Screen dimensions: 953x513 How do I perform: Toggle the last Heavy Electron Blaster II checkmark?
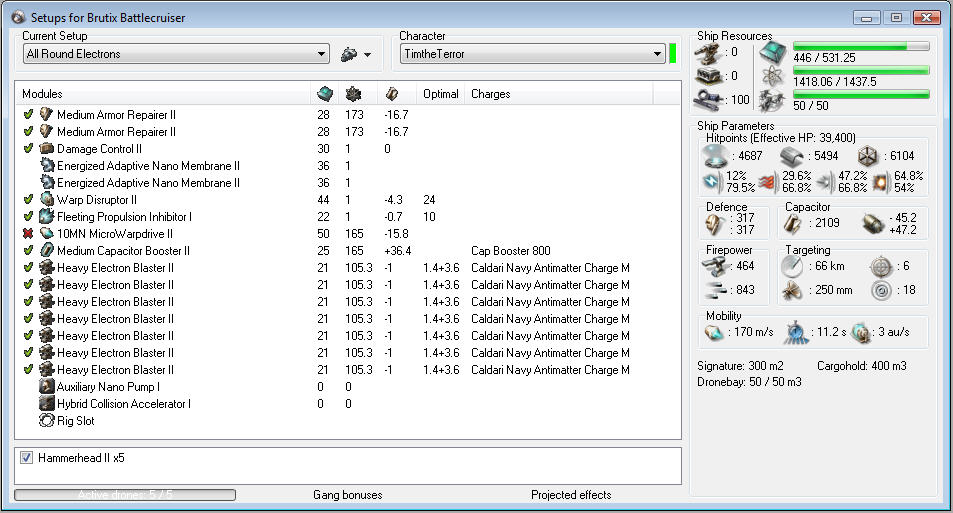(x=28, y=370)
